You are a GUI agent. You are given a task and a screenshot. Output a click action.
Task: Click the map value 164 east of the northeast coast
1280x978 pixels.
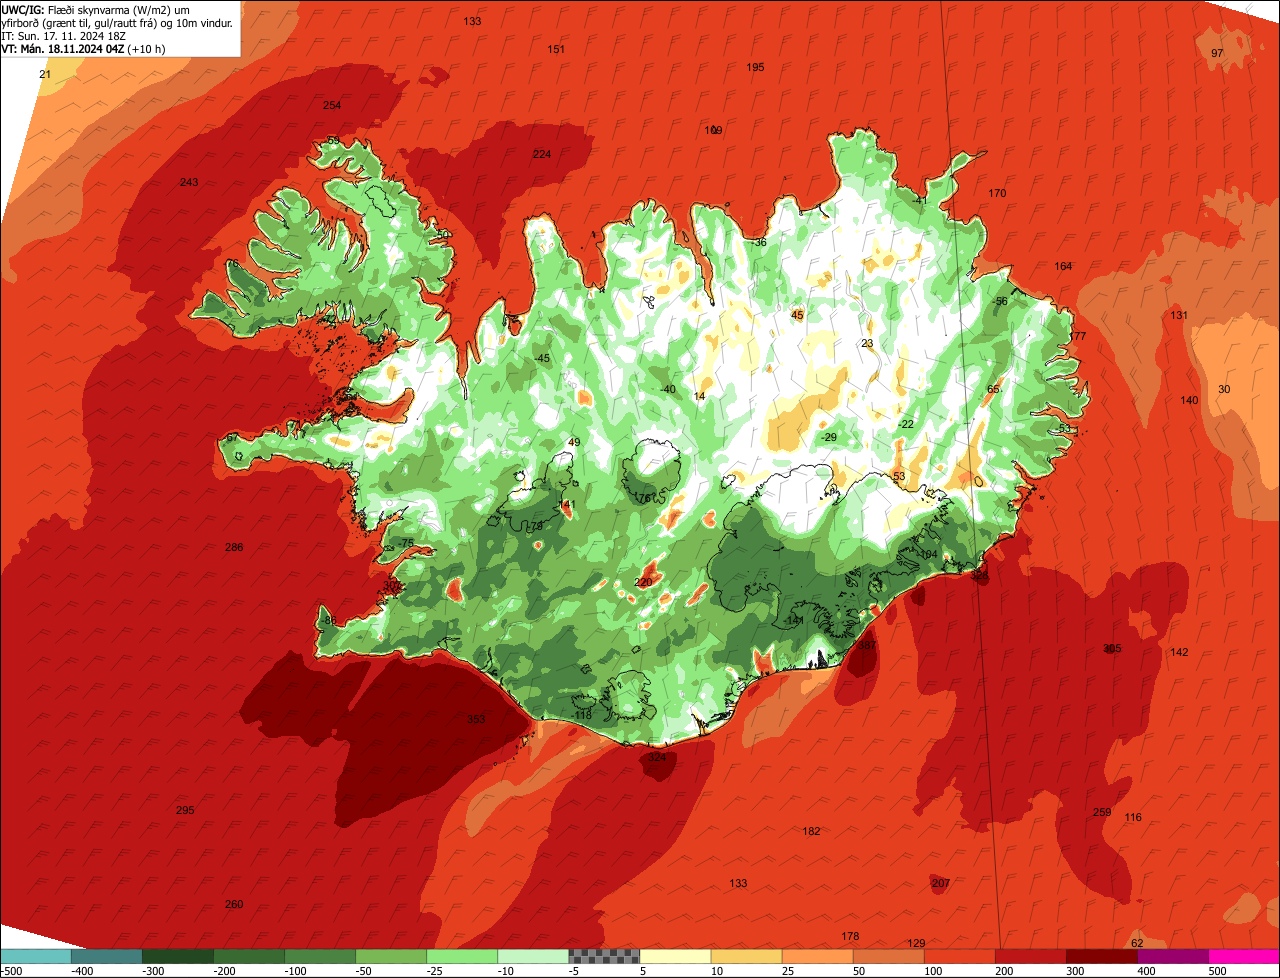pos(1063,266)
